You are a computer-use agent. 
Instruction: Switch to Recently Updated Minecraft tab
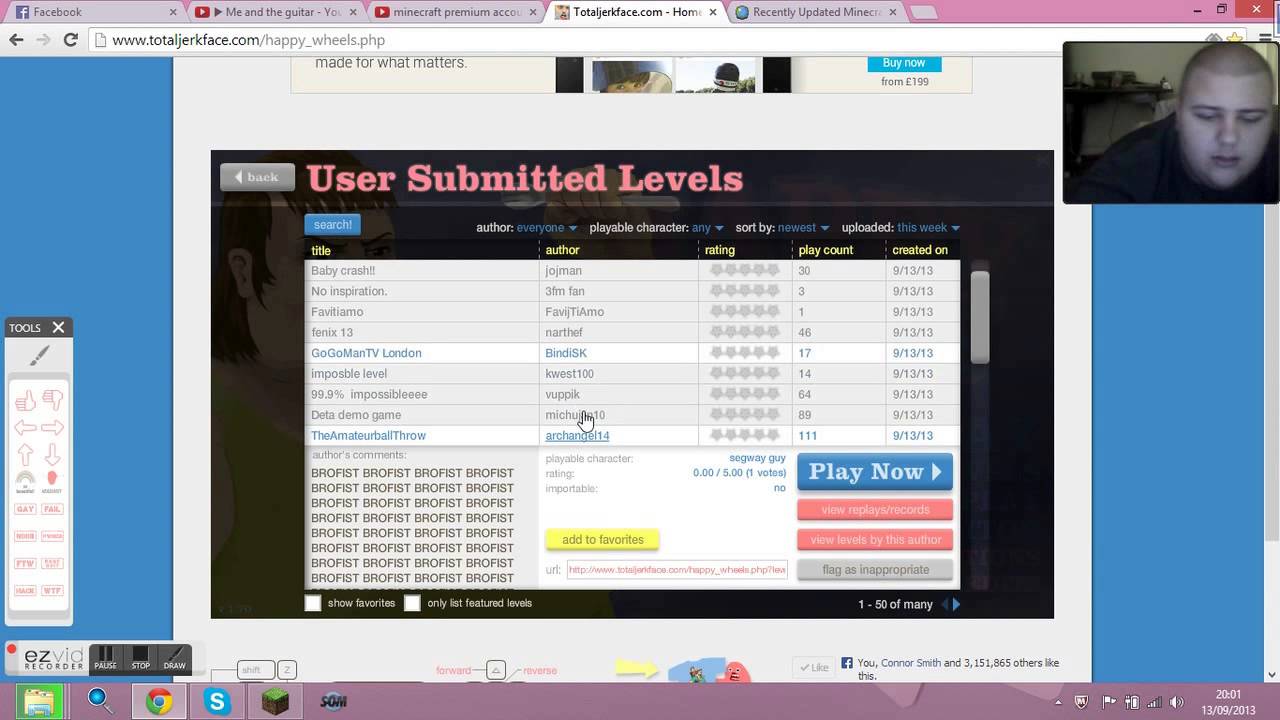pyautogui.click(x=817, y=12)
